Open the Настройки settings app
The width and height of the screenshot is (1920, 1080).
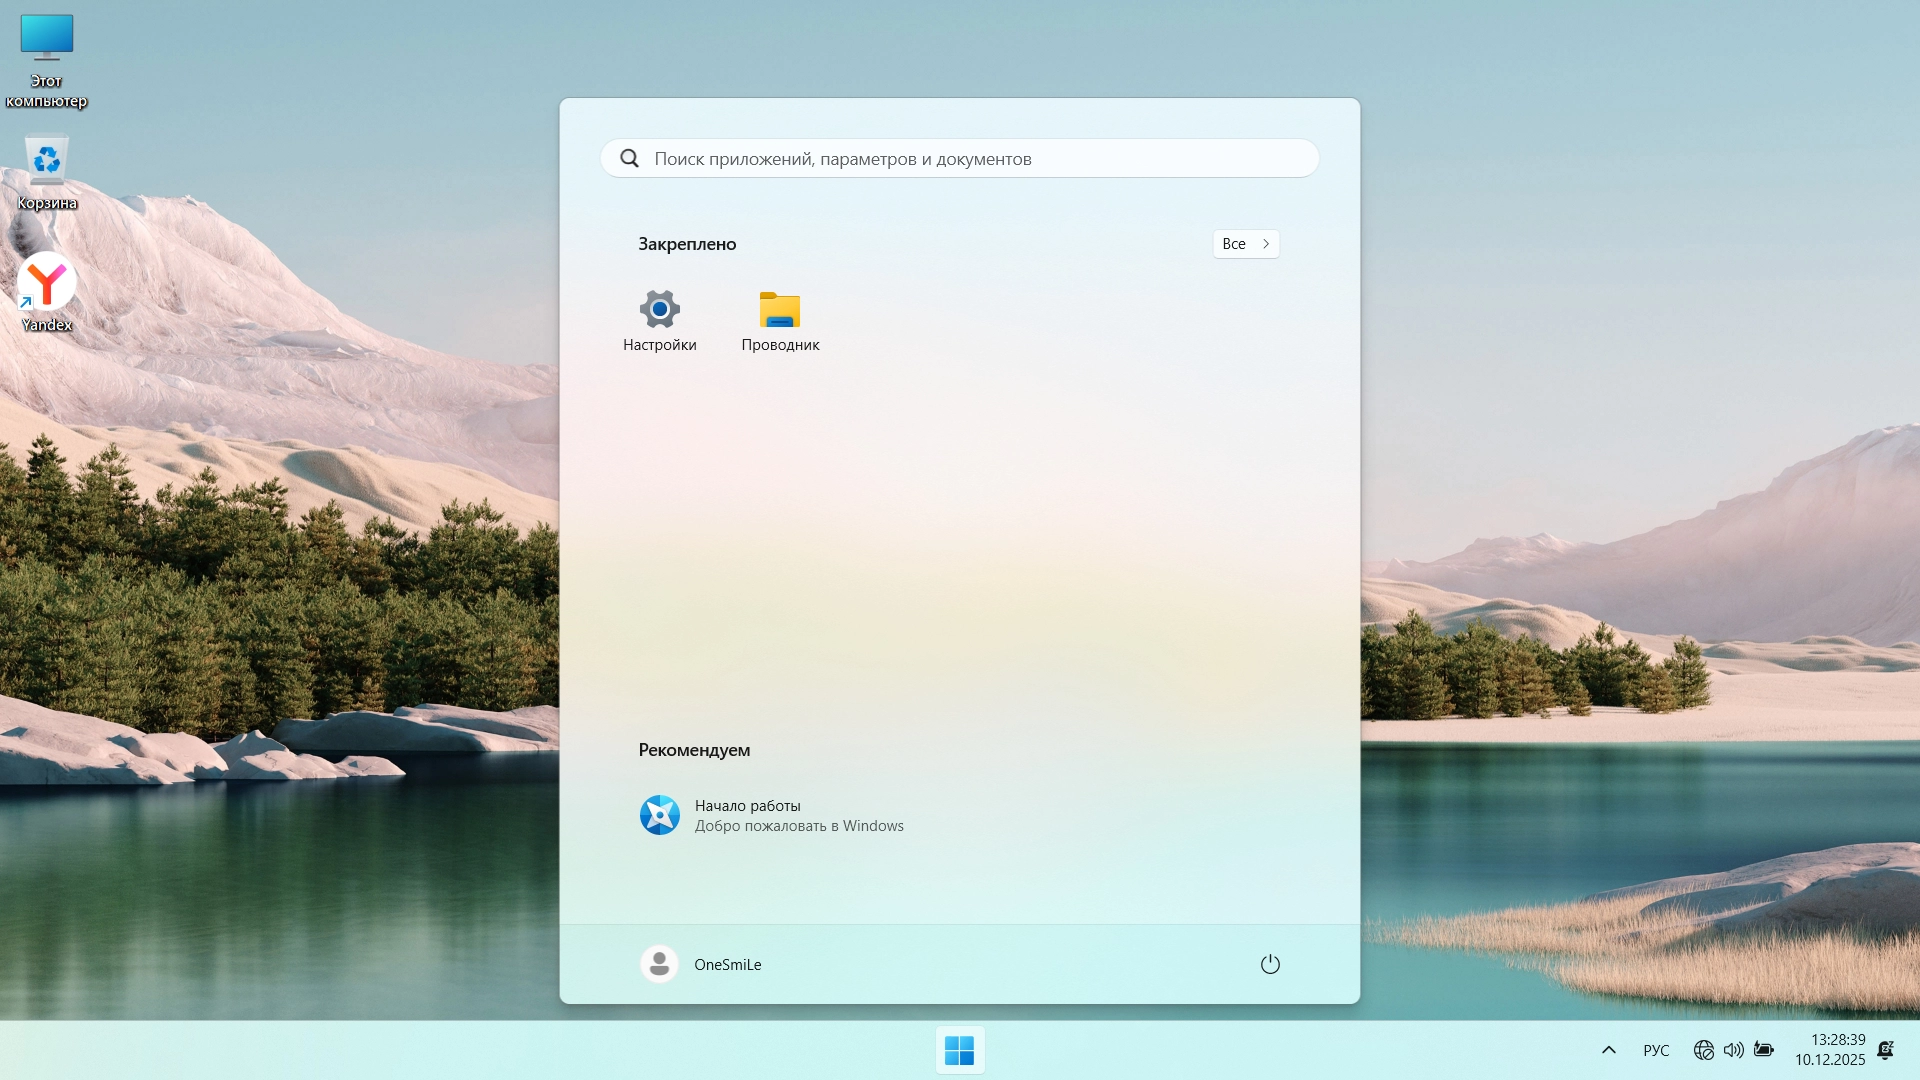pyautogui.click(x=659, y=320)
